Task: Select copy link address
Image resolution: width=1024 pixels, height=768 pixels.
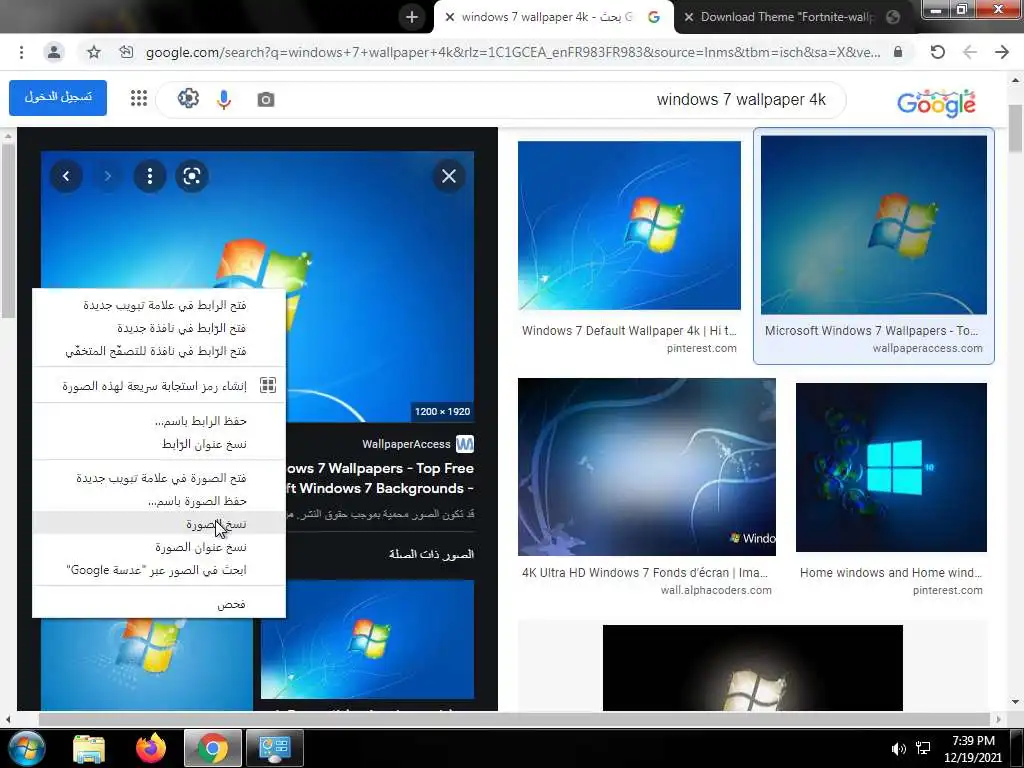Action: (159, 444)
